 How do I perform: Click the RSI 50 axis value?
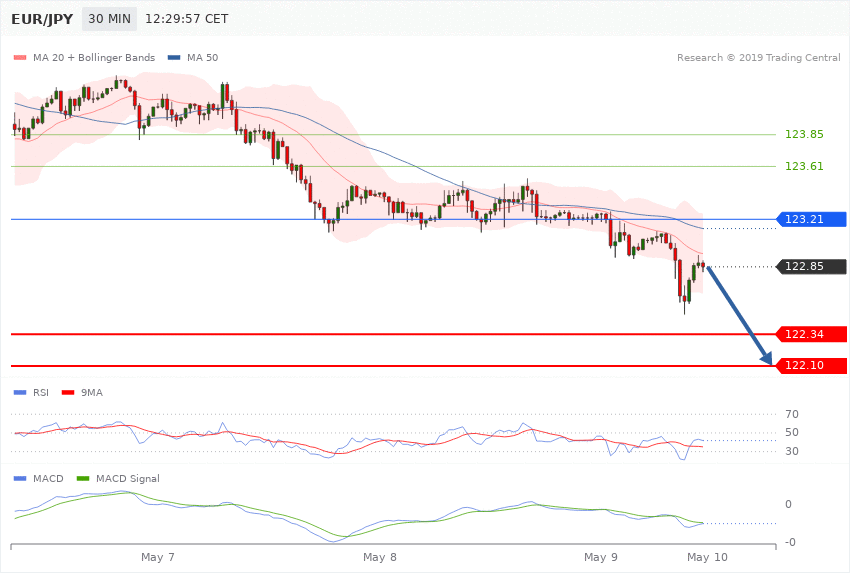pyautogui.click(x=792, y=432)
